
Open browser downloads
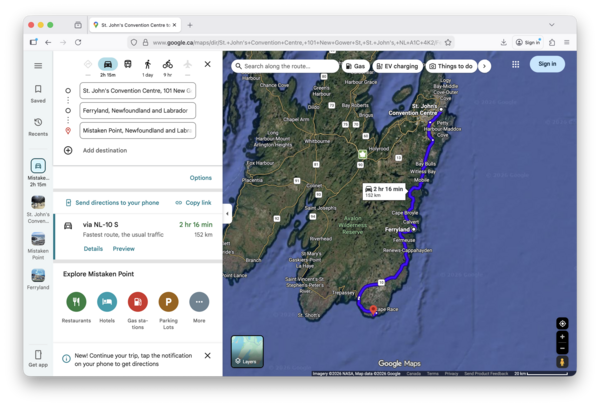pos(504,42)
